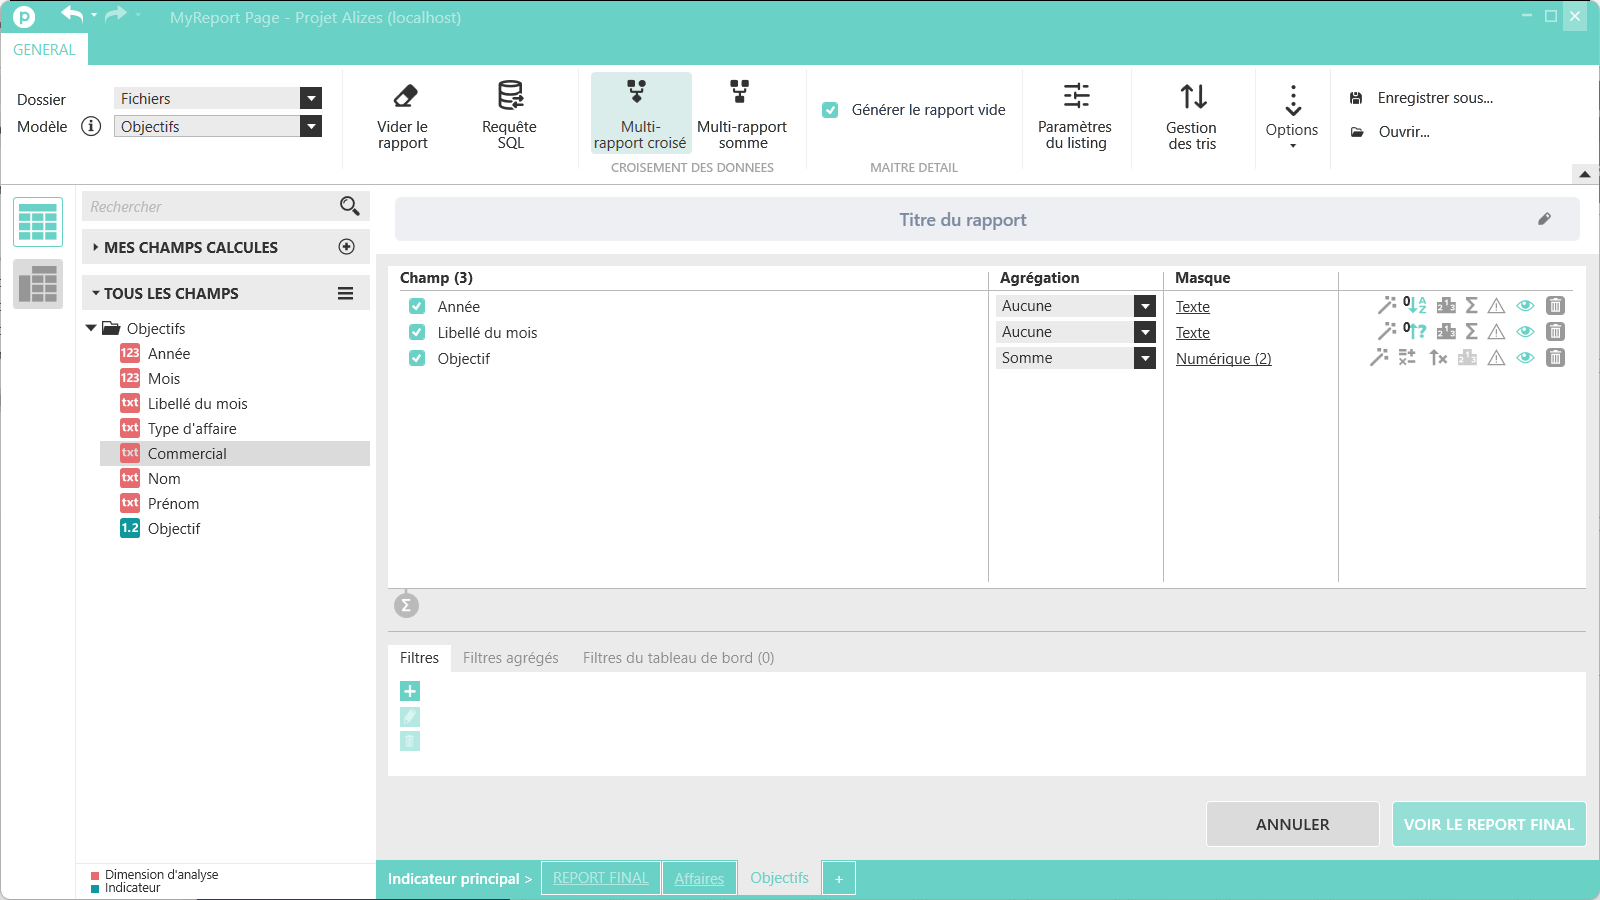The image size is (1600, 900).
Task: Click the Rechercher search field
Action: click(210, 207)
